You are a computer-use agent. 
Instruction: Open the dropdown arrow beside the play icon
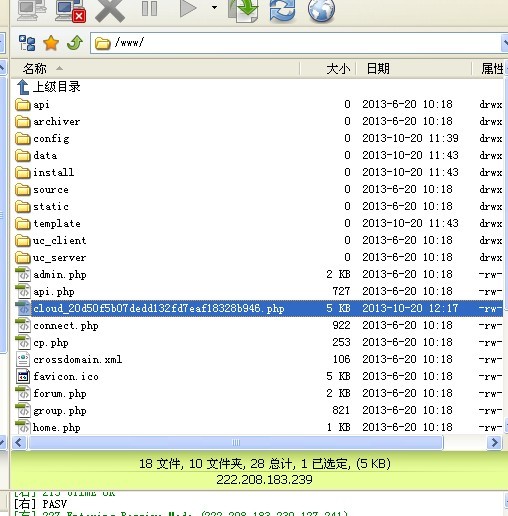point(214,7)
